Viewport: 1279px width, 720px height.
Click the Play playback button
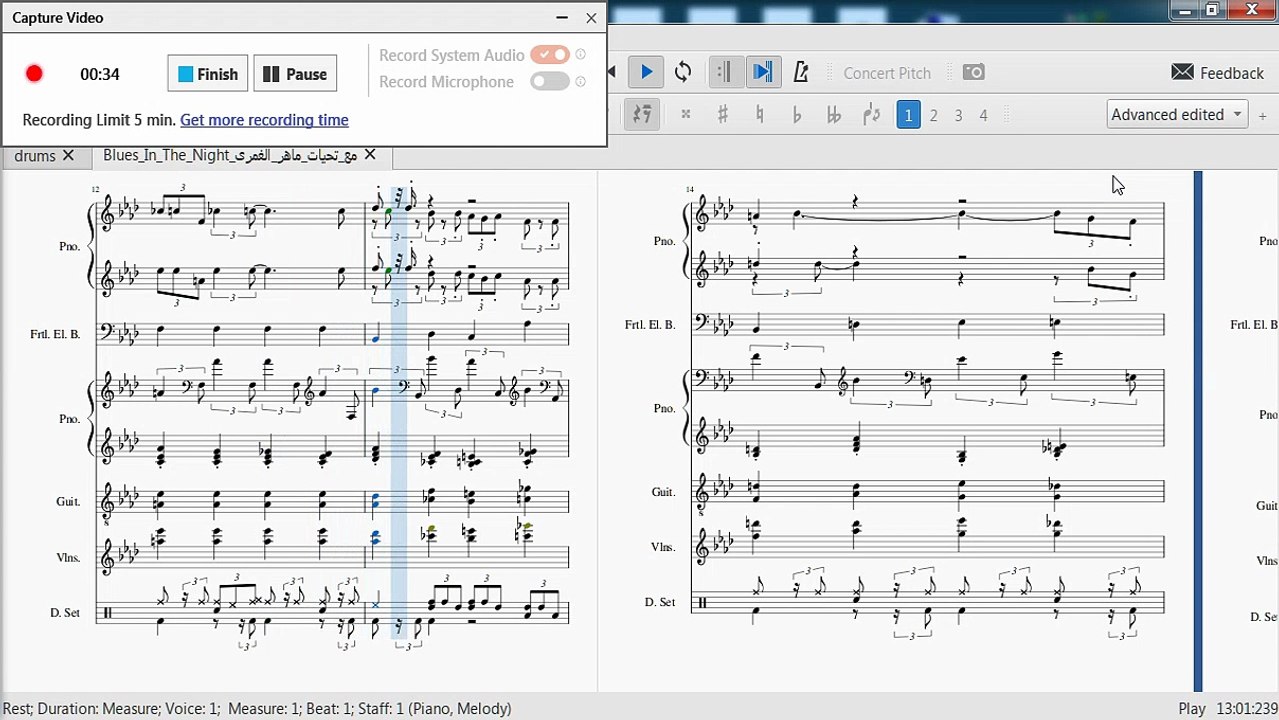[646, 72]
